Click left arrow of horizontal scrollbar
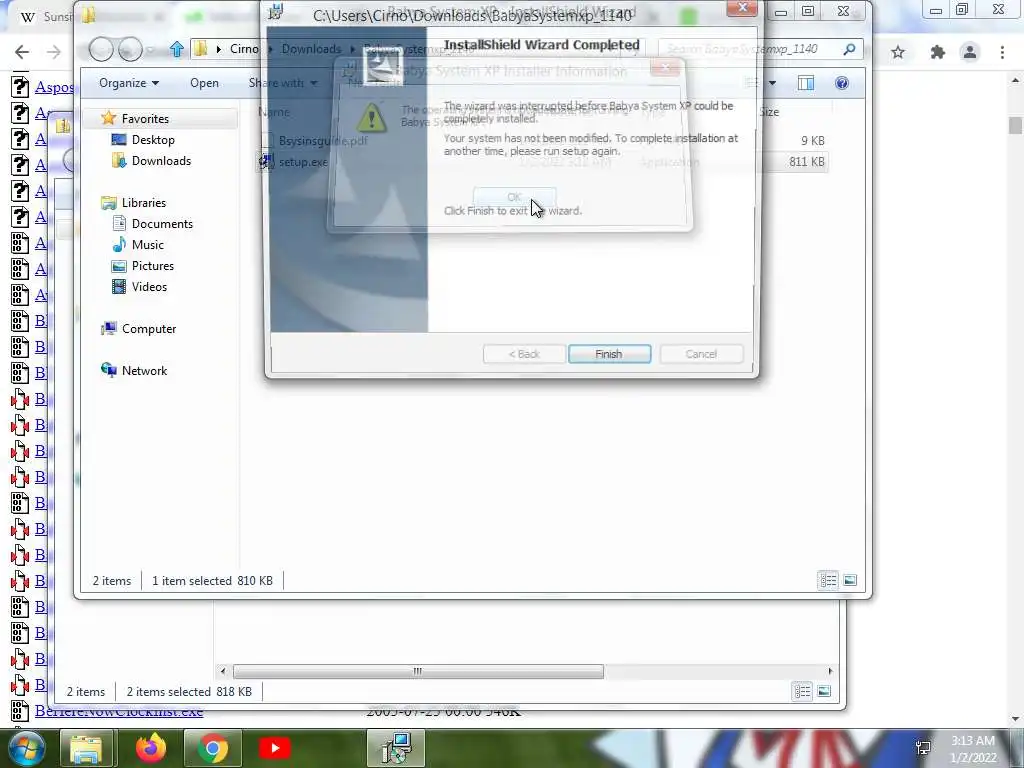 [223, 671]
